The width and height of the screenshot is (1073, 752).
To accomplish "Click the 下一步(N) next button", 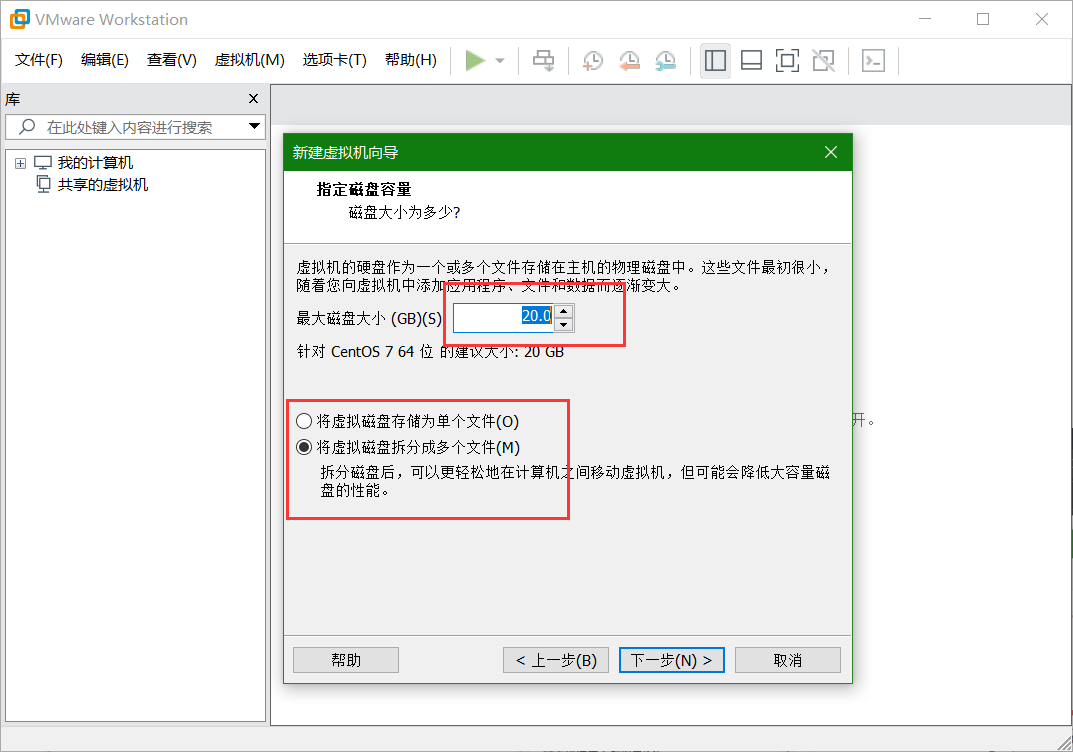I will pos(671,660).
